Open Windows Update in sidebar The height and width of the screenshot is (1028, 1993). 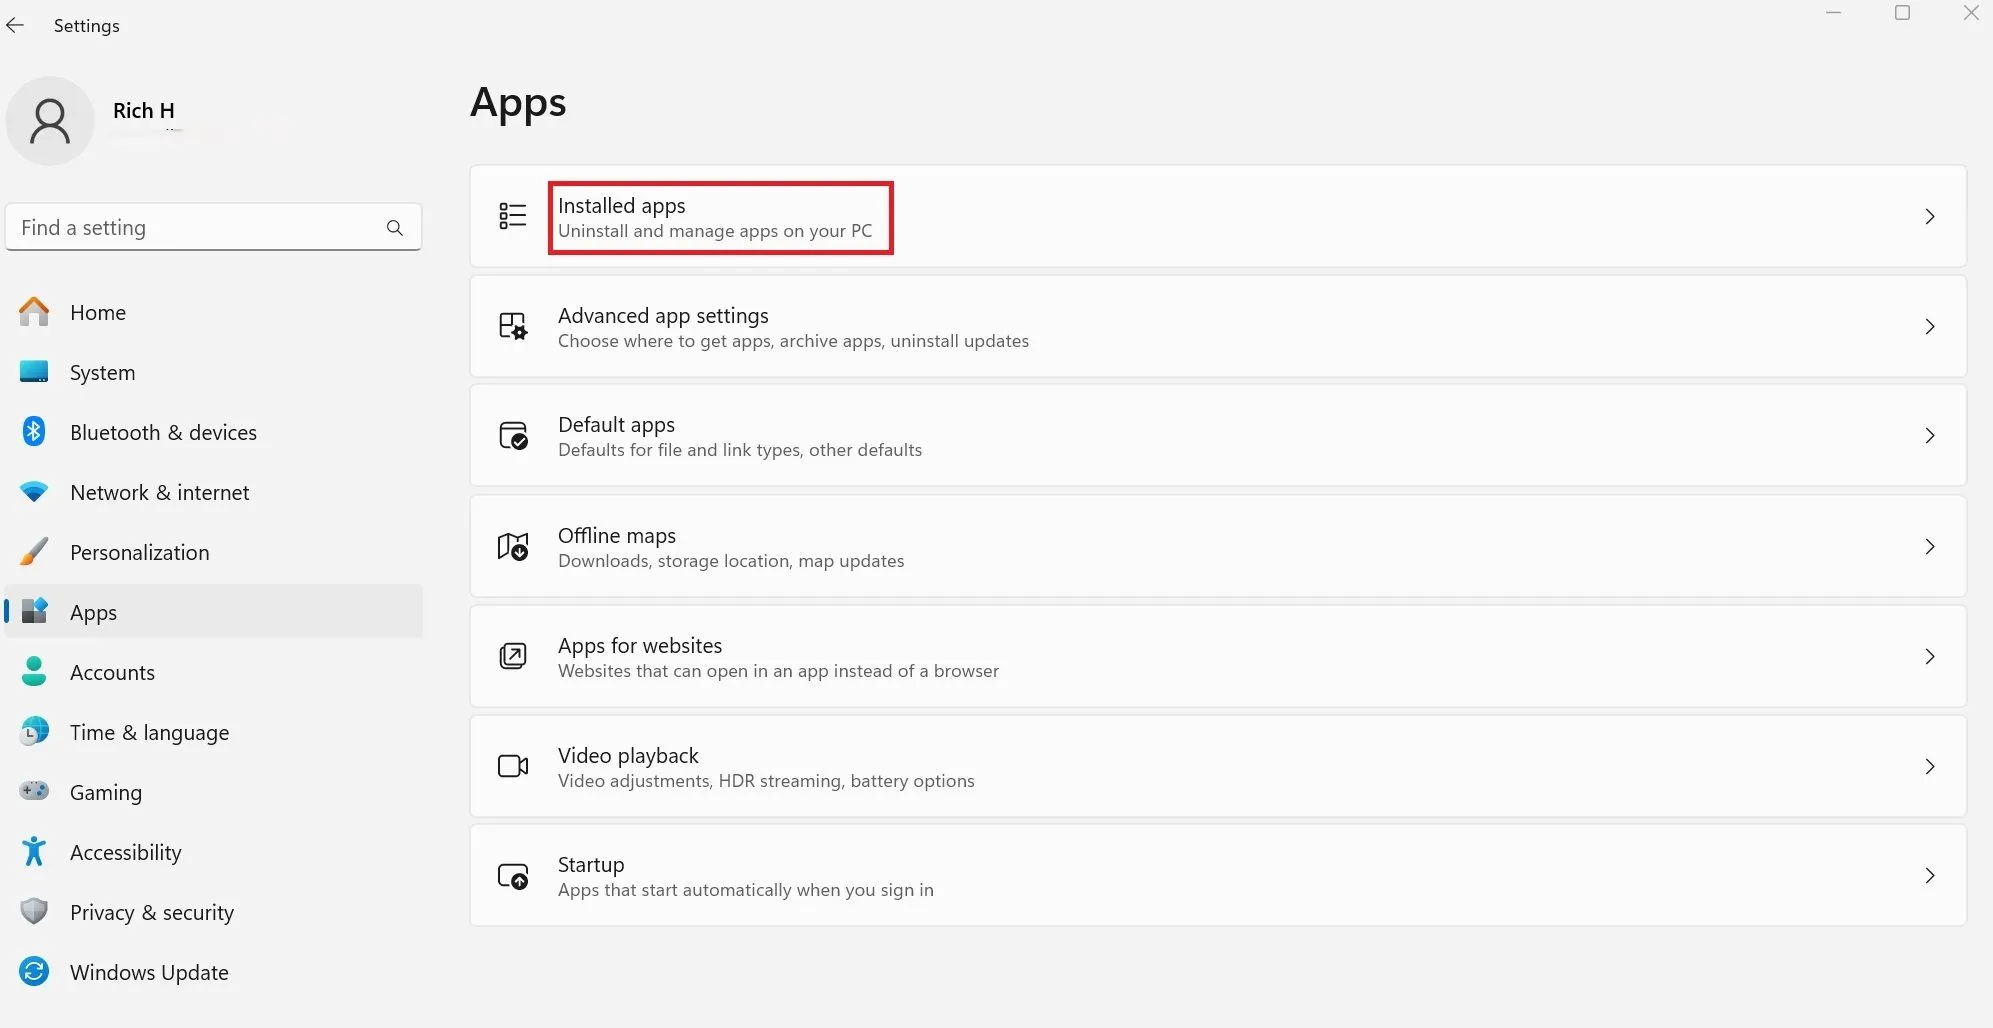pos(149,972)
